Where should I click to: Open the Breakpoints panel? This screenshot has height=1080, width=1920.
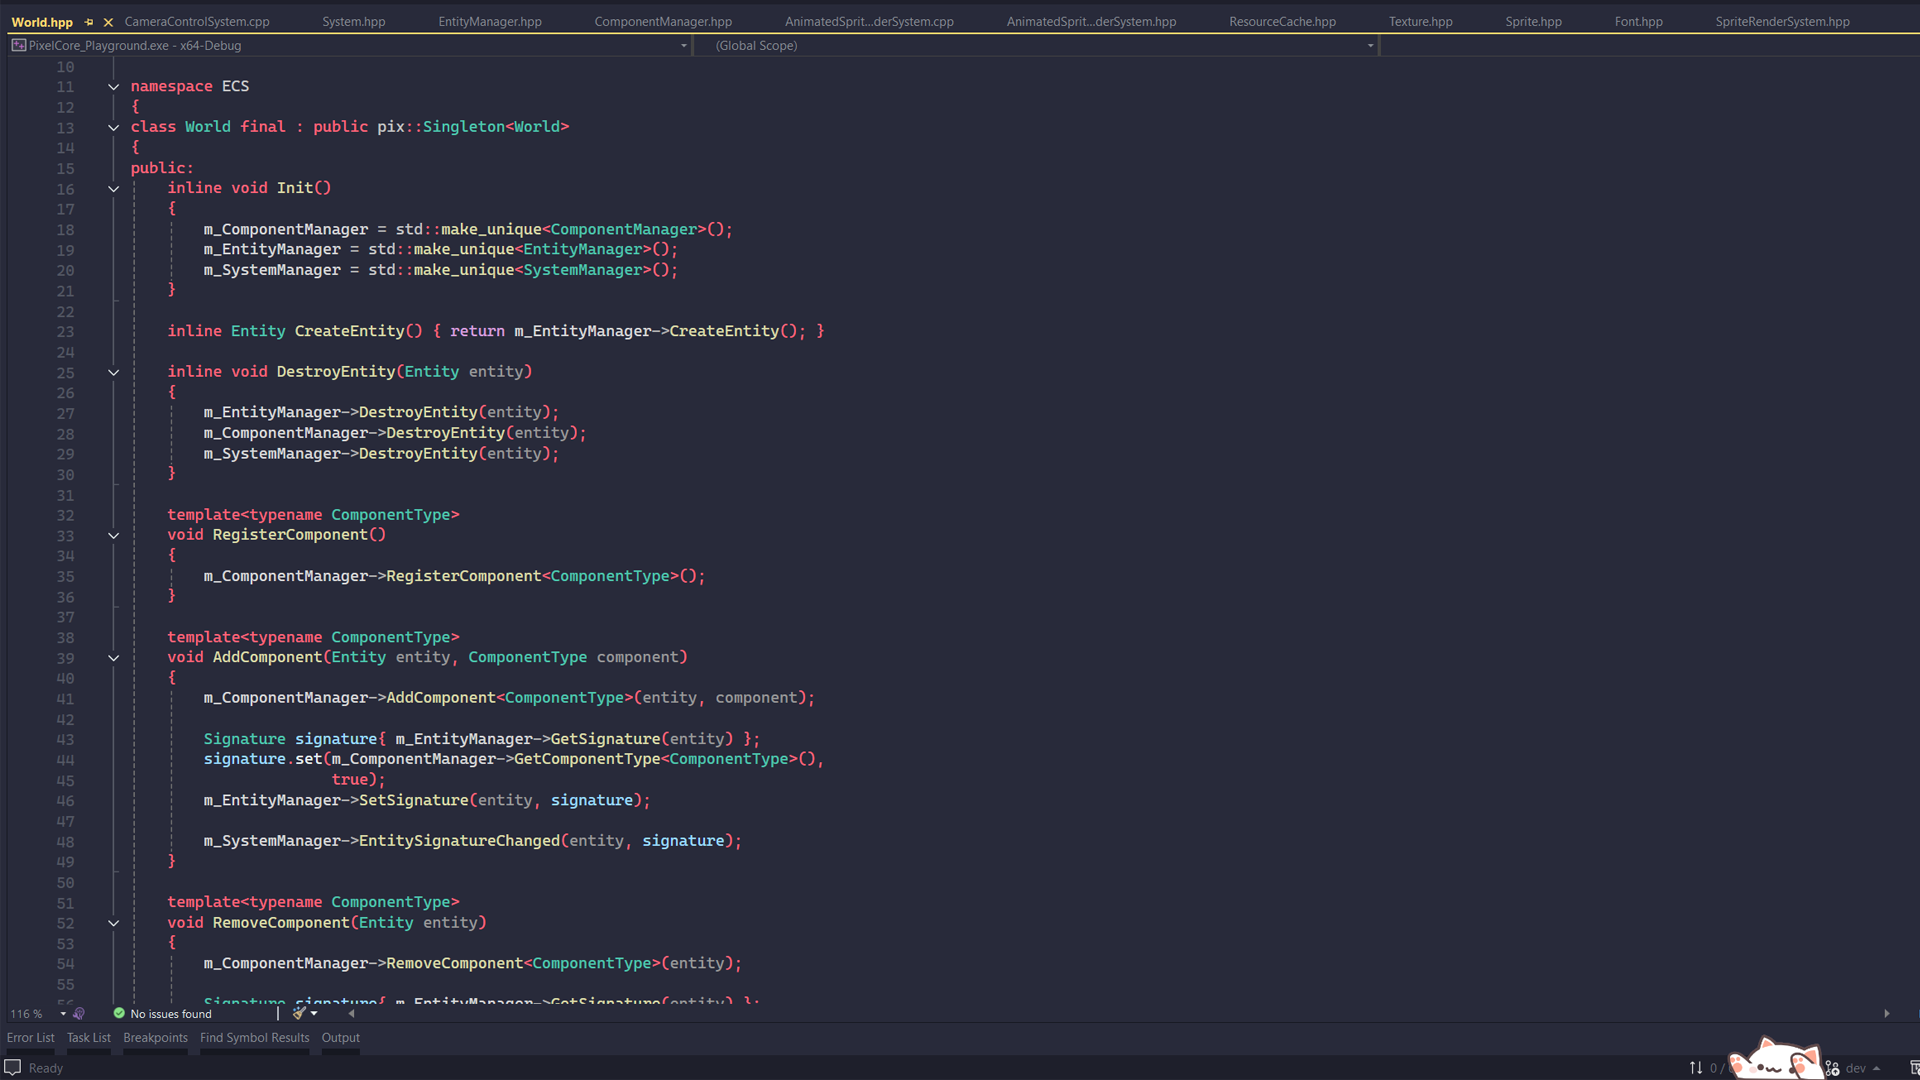click(x=155, y=1038)
